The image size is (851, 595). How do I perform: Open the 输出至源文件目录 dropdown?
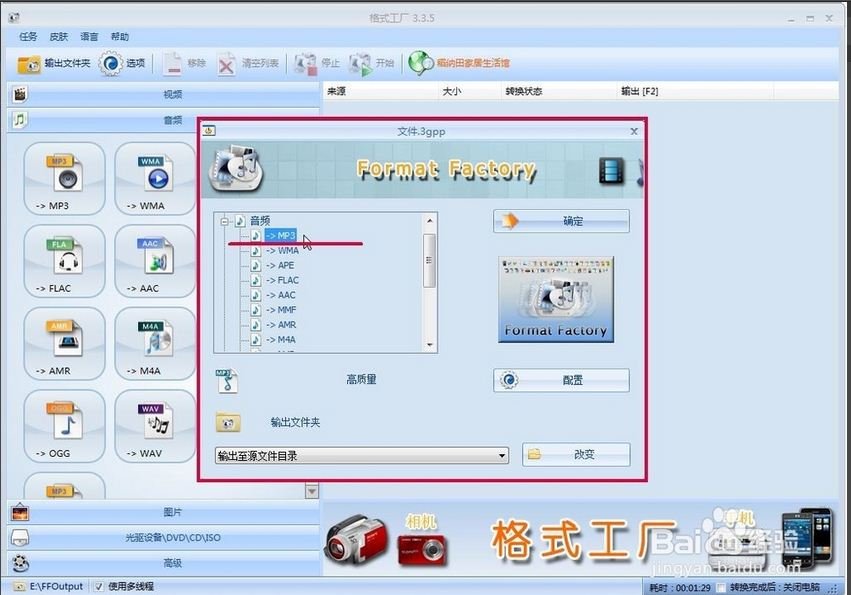tap(504, 455)
